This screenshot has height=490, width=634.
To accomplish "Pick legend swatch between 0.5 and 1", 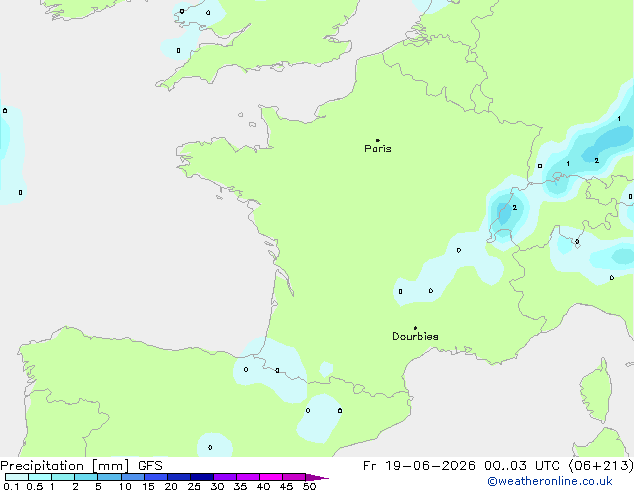I will point(40,477).
